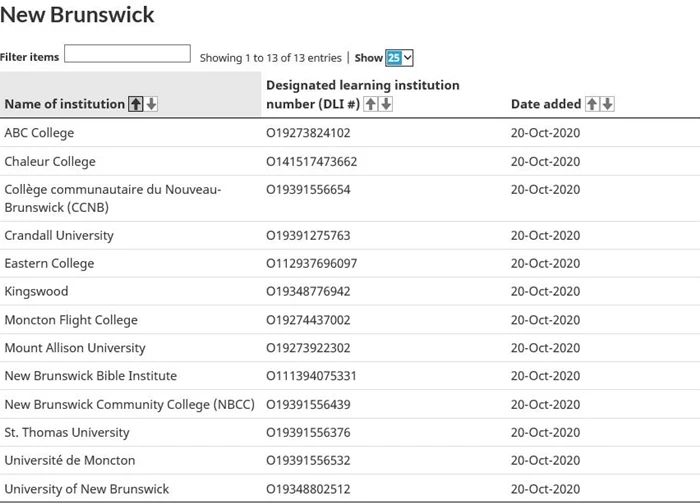
Task: Click DLI number O19348802512
Action: (x=308, y=489)
